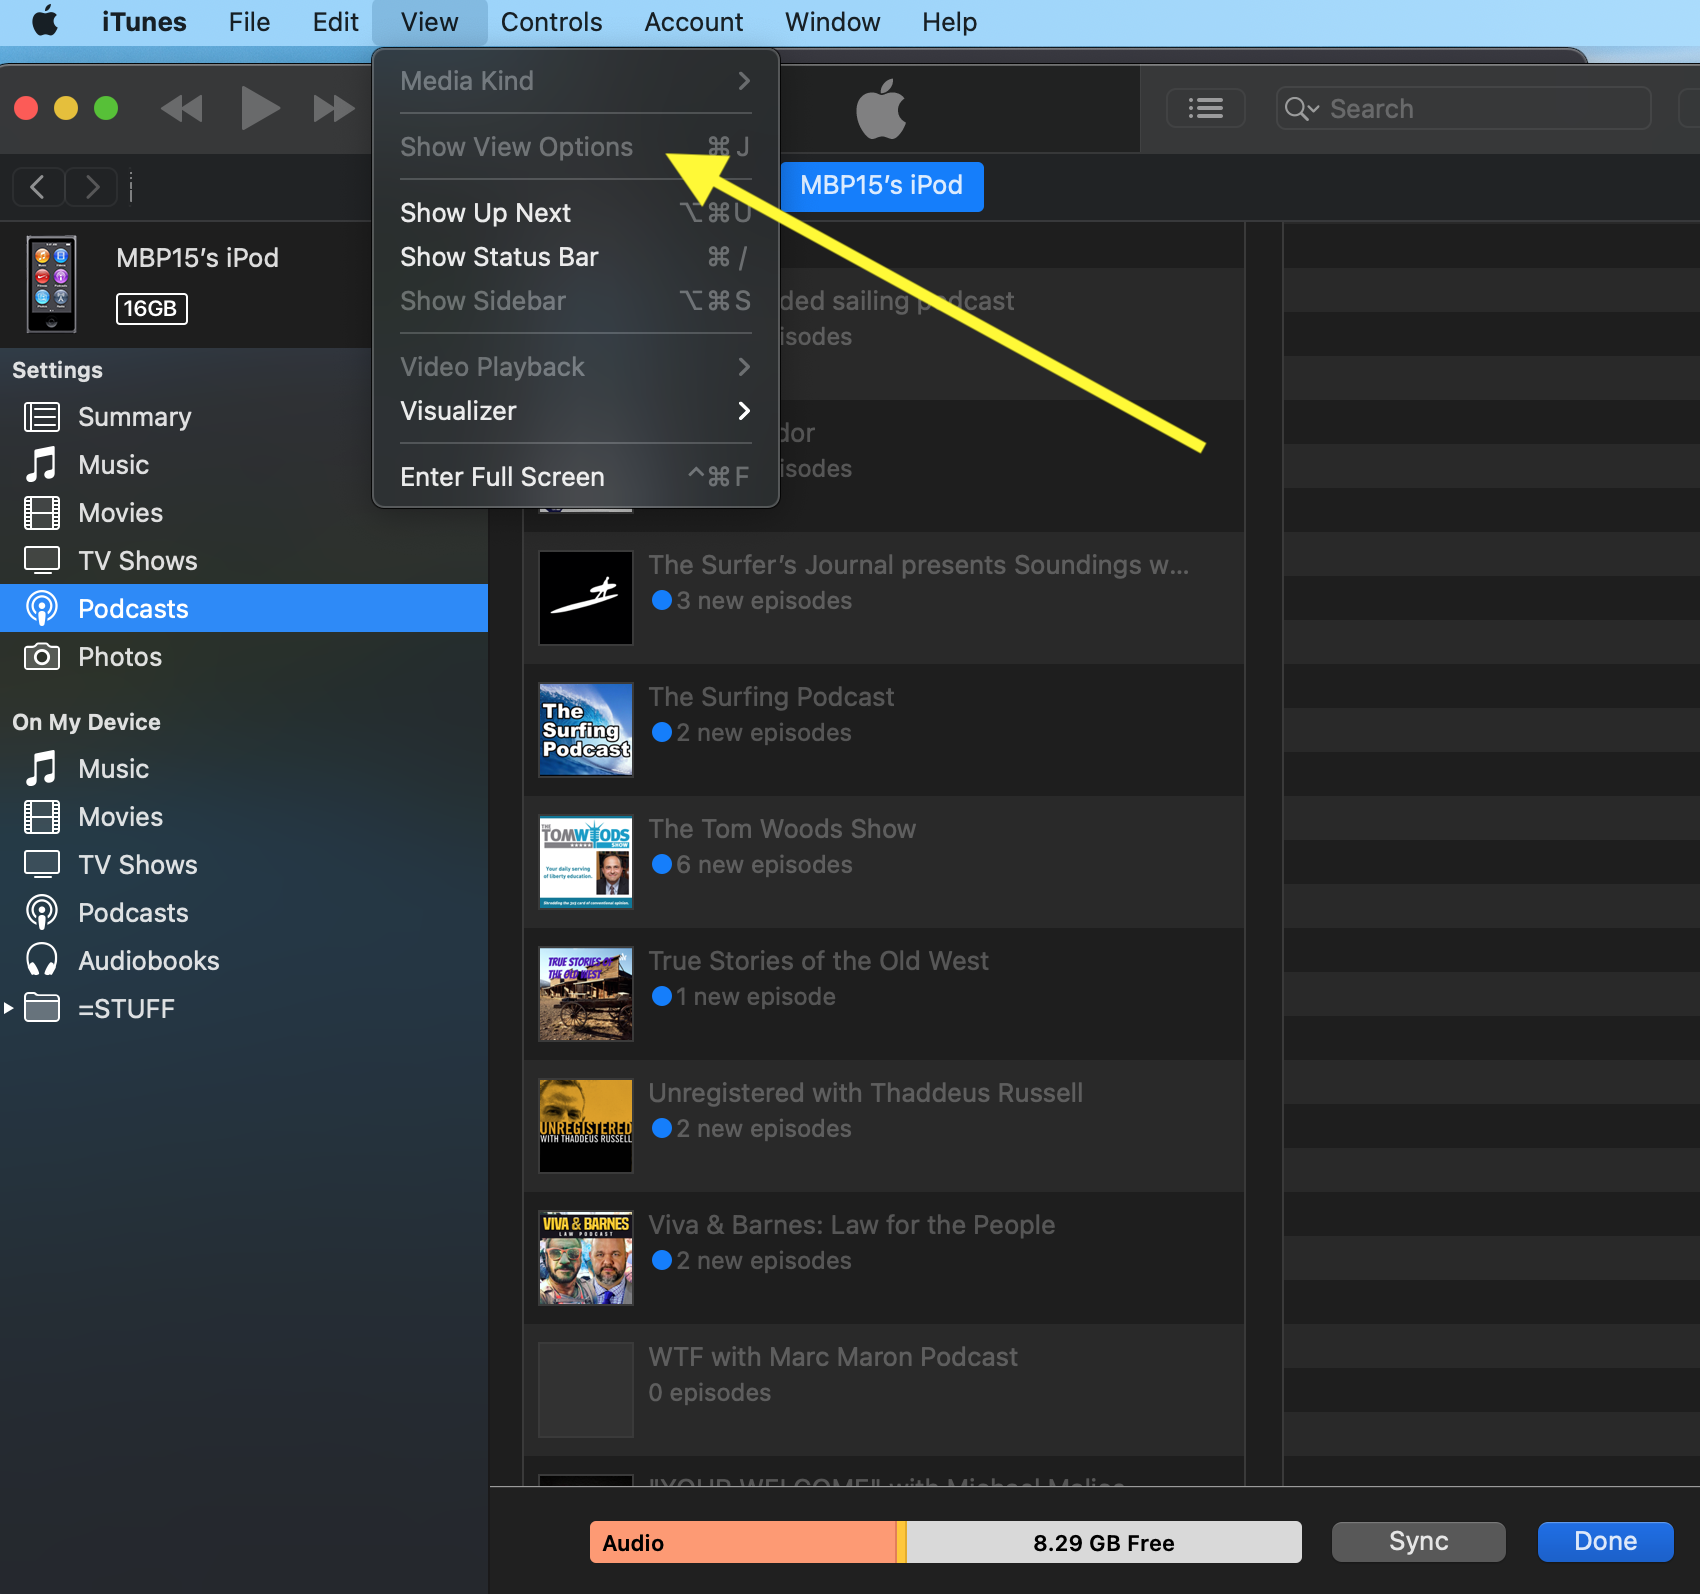Image resolution: width=1700 pixels, height=1594 pixels.
Task: Go forward using the right chevron
Action: point(92,187)
